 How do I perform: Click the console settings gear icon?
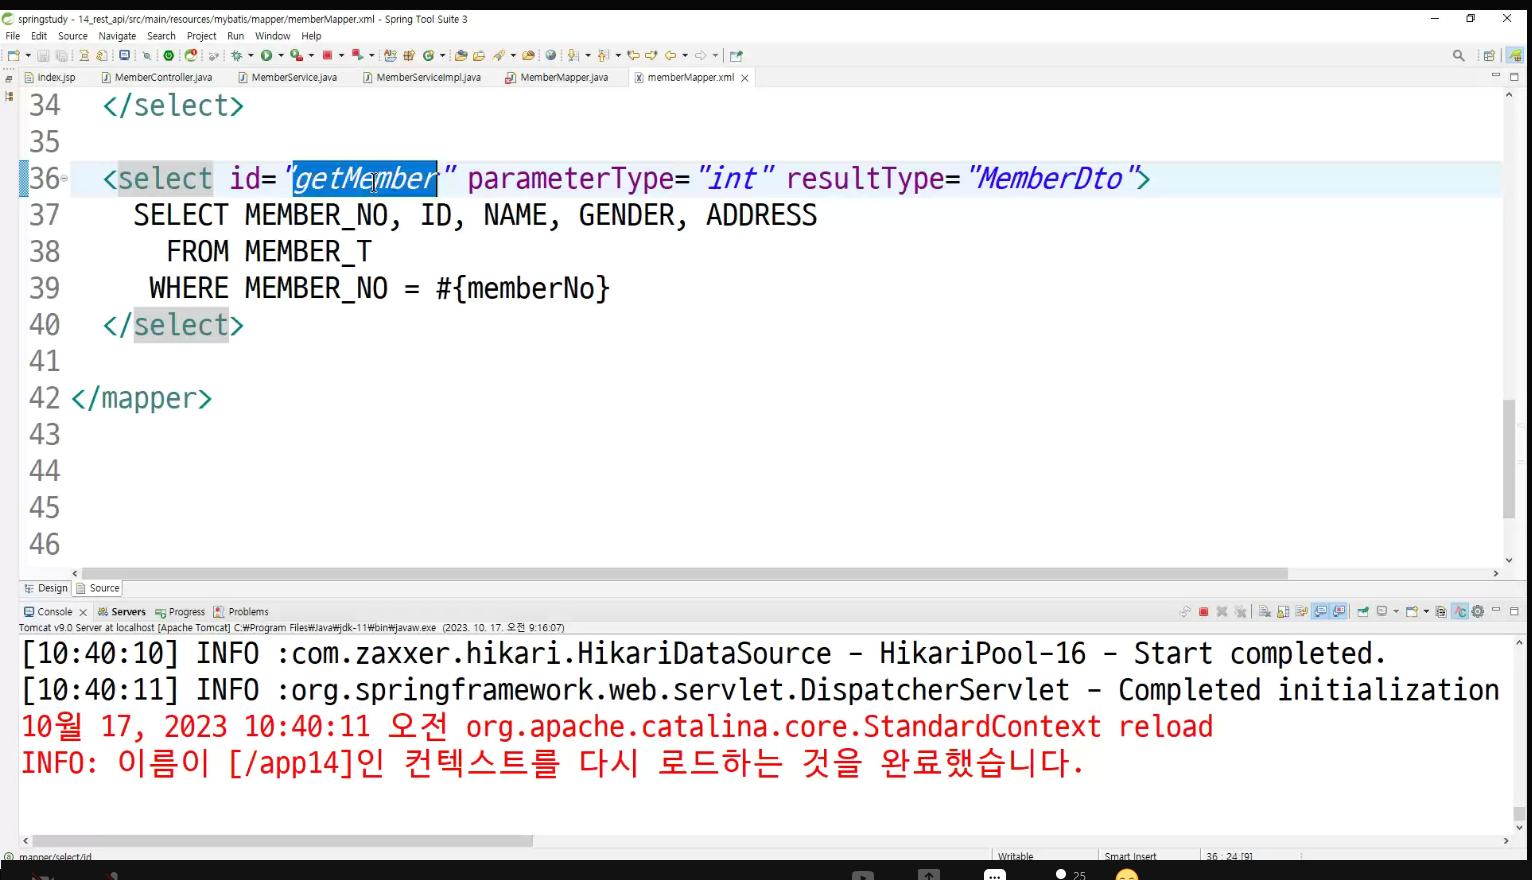click(x=1478, y=612)
